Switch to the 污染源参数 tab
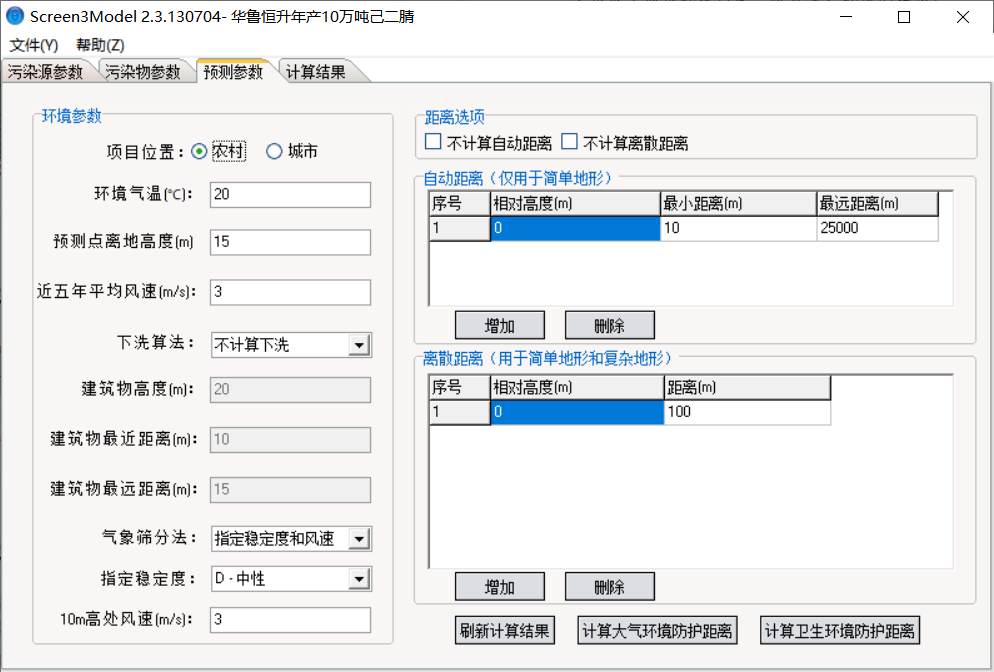Viewport: 994px width, 672px height. point(46,72)
